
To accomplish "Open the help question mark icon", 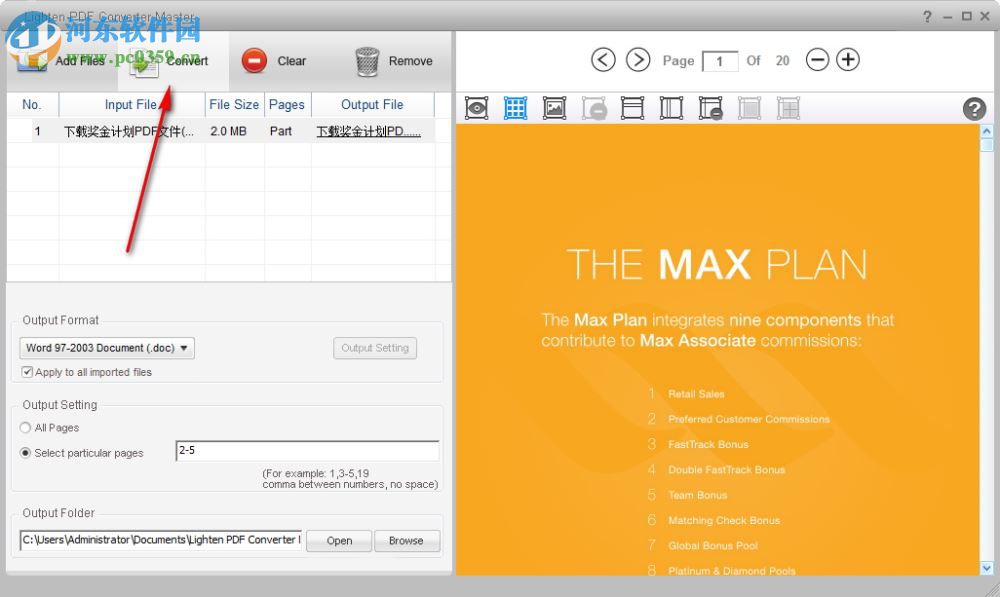I will [x=974, y=108].
